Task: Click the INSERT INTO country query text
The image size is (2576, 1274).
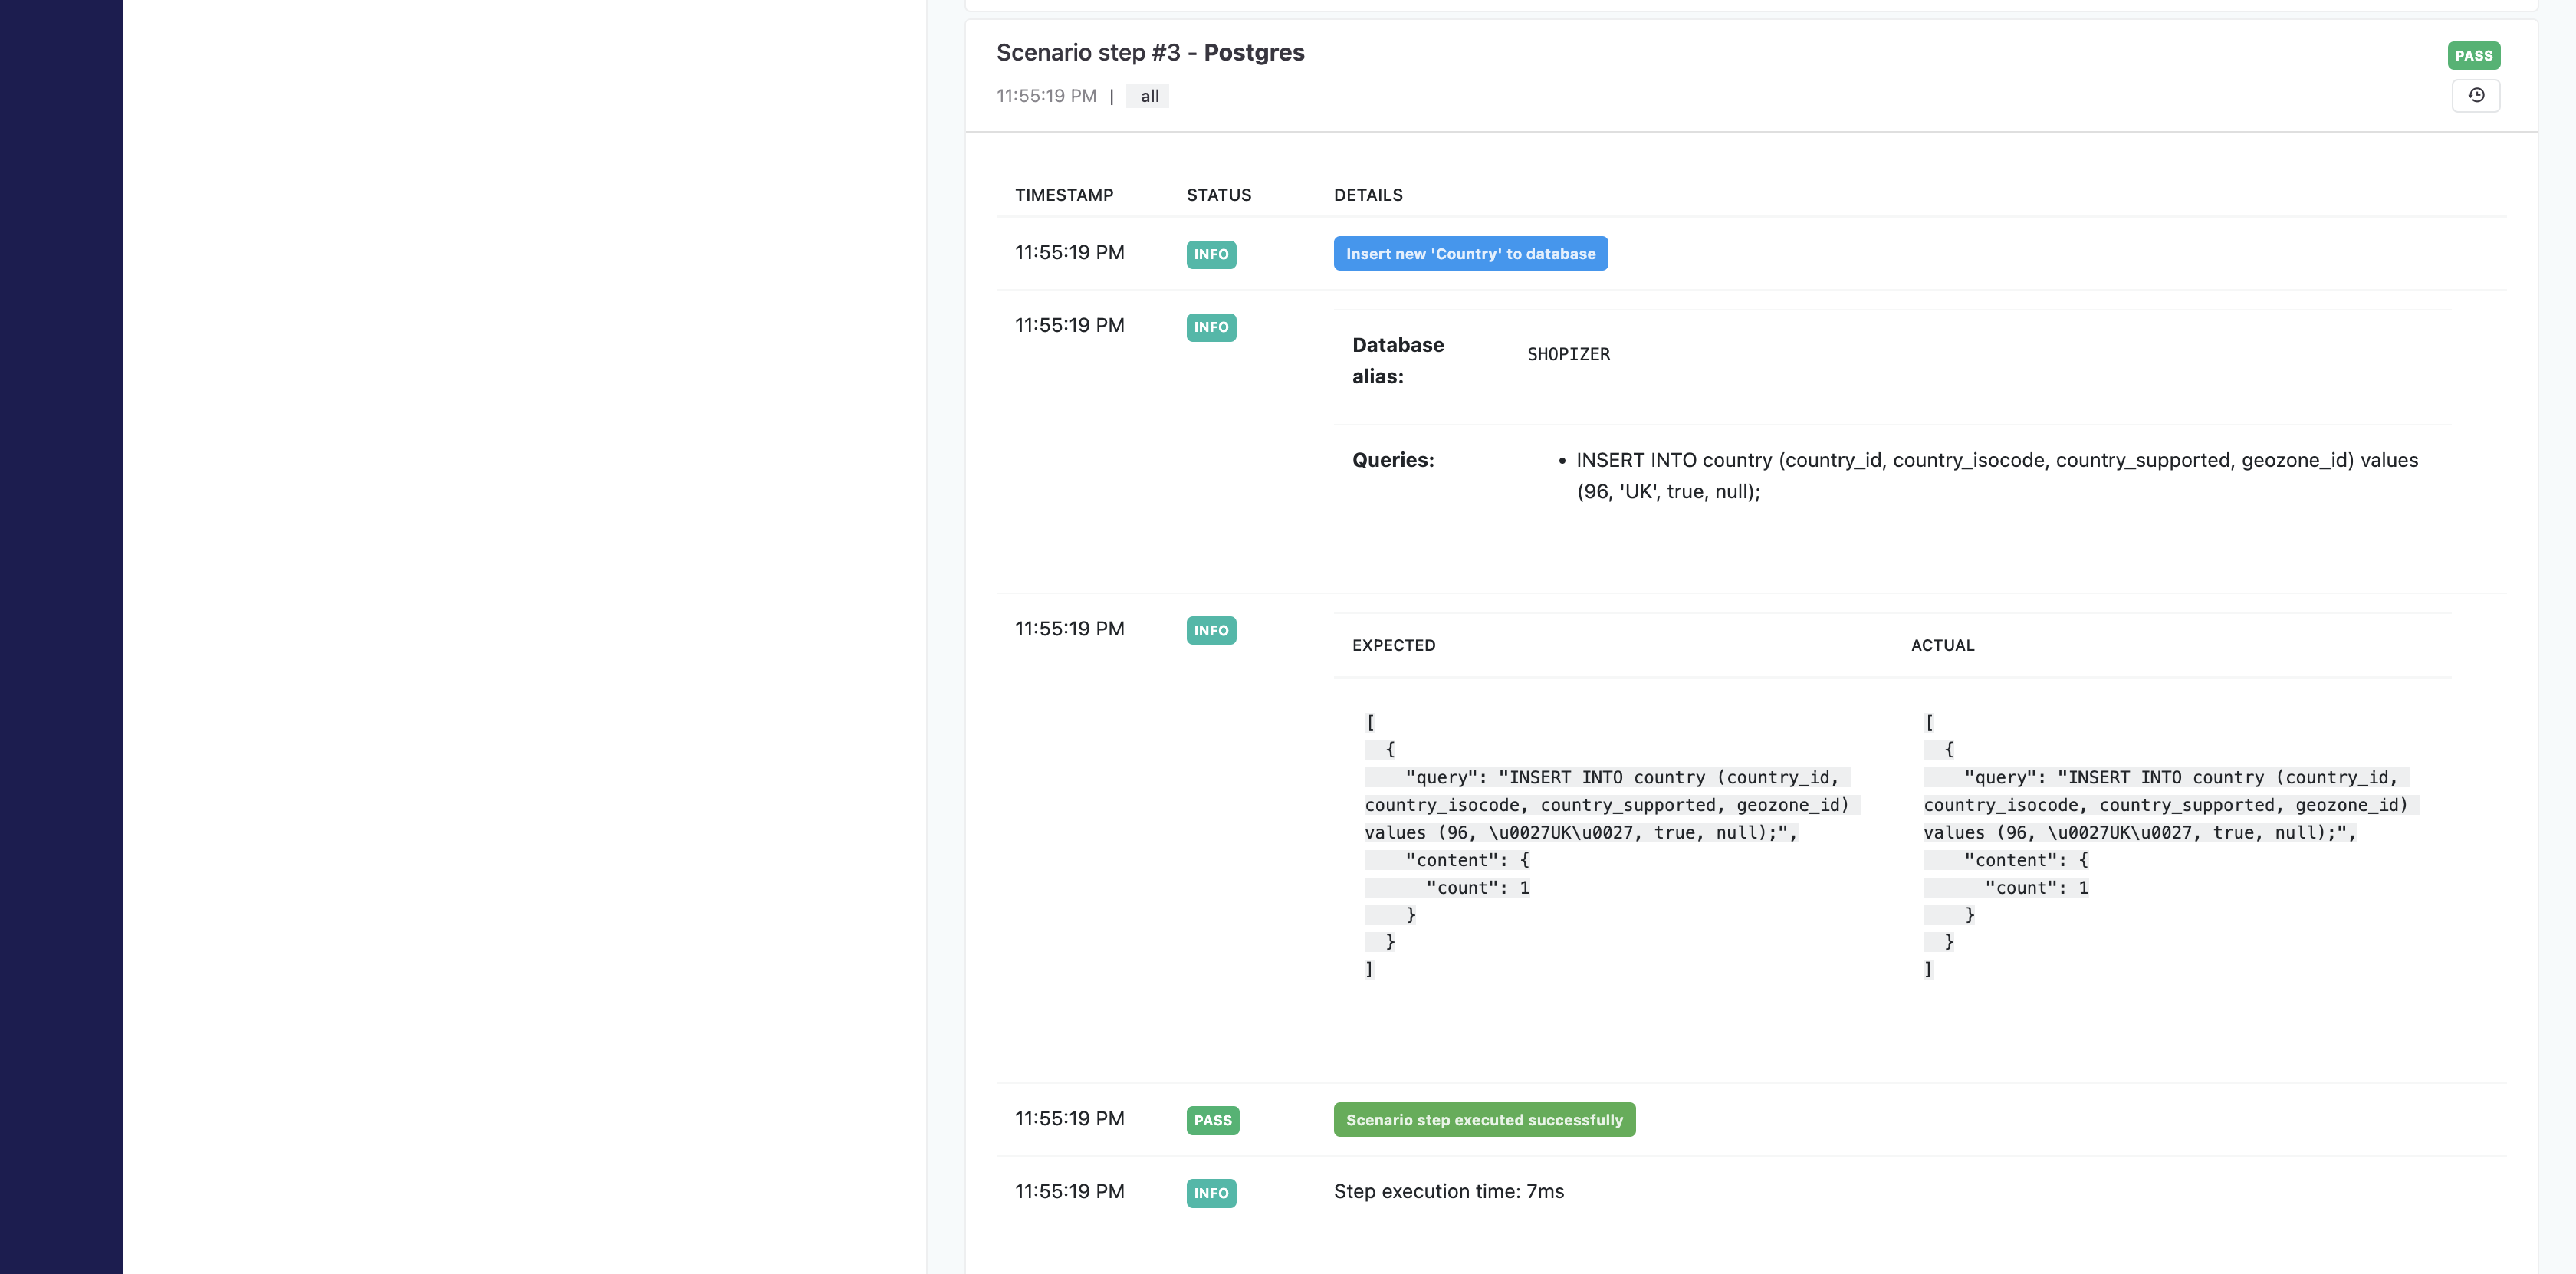Action: click(1997, 476)
